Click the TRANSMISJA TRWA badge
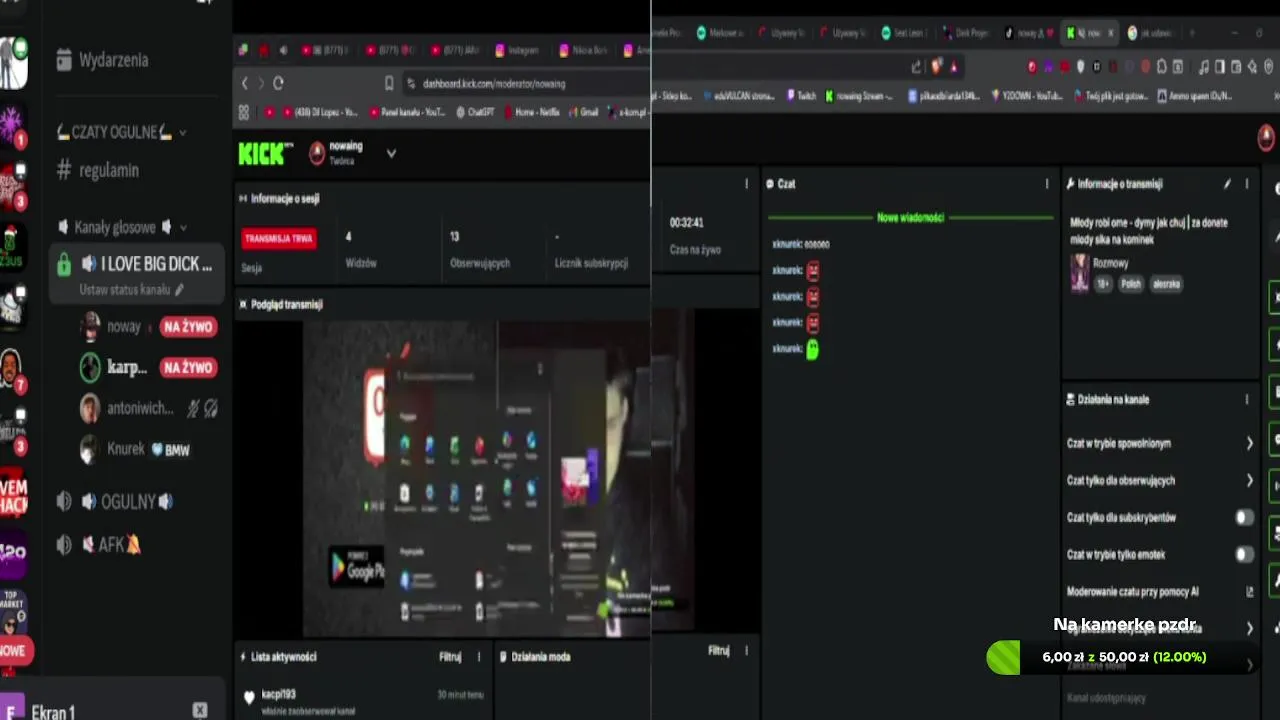1280x720 pixels. click(x=279, y=239)
